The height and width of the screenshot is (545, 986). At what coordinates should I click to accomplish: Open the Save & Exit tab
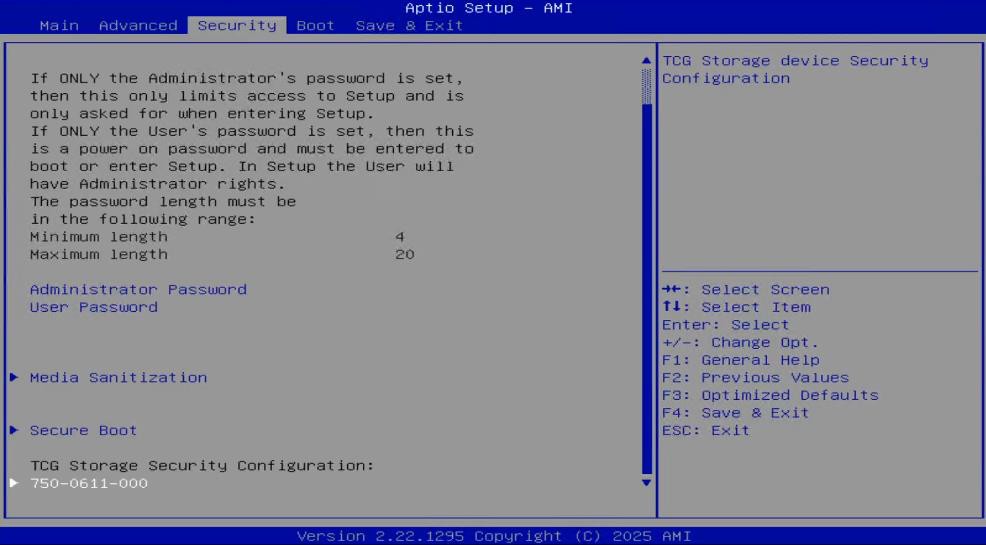409,26
